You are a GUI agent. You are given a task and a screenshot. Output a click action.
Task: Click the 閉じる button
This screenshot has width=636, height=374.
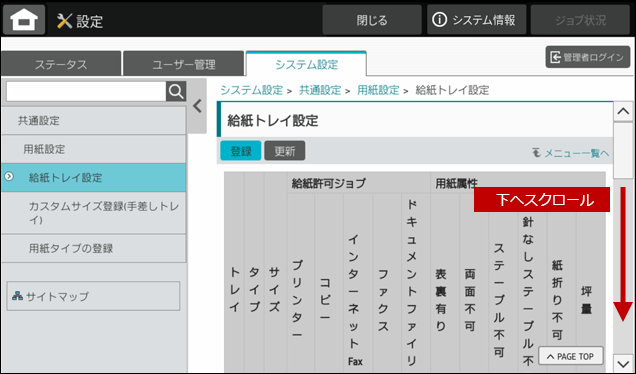pyautogui.click(x=372, y=20)
